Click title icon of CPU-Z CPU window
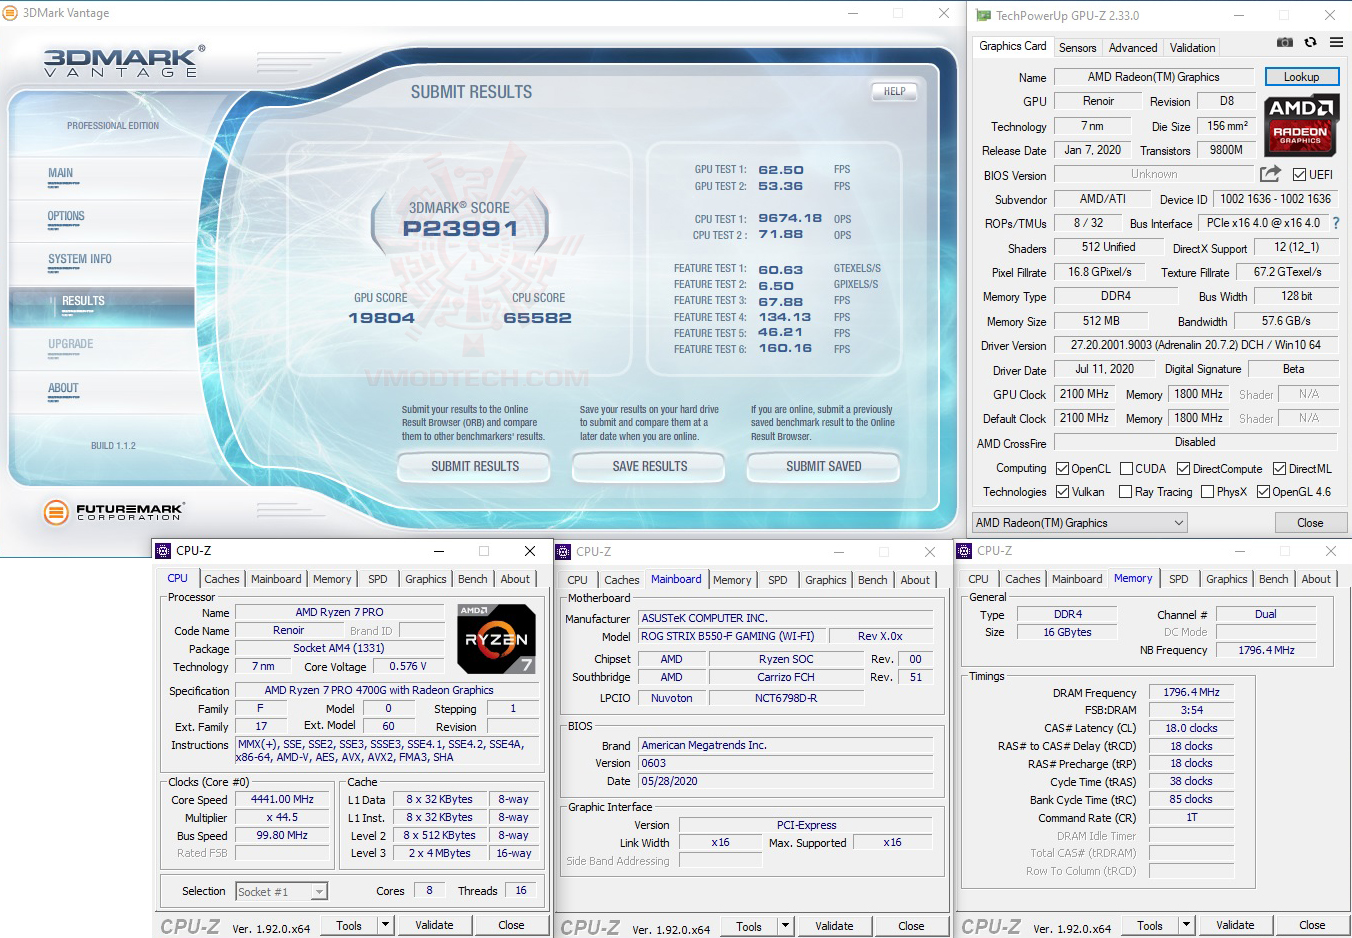Viewport: 1352px width, 938px height. coord(163,551)
